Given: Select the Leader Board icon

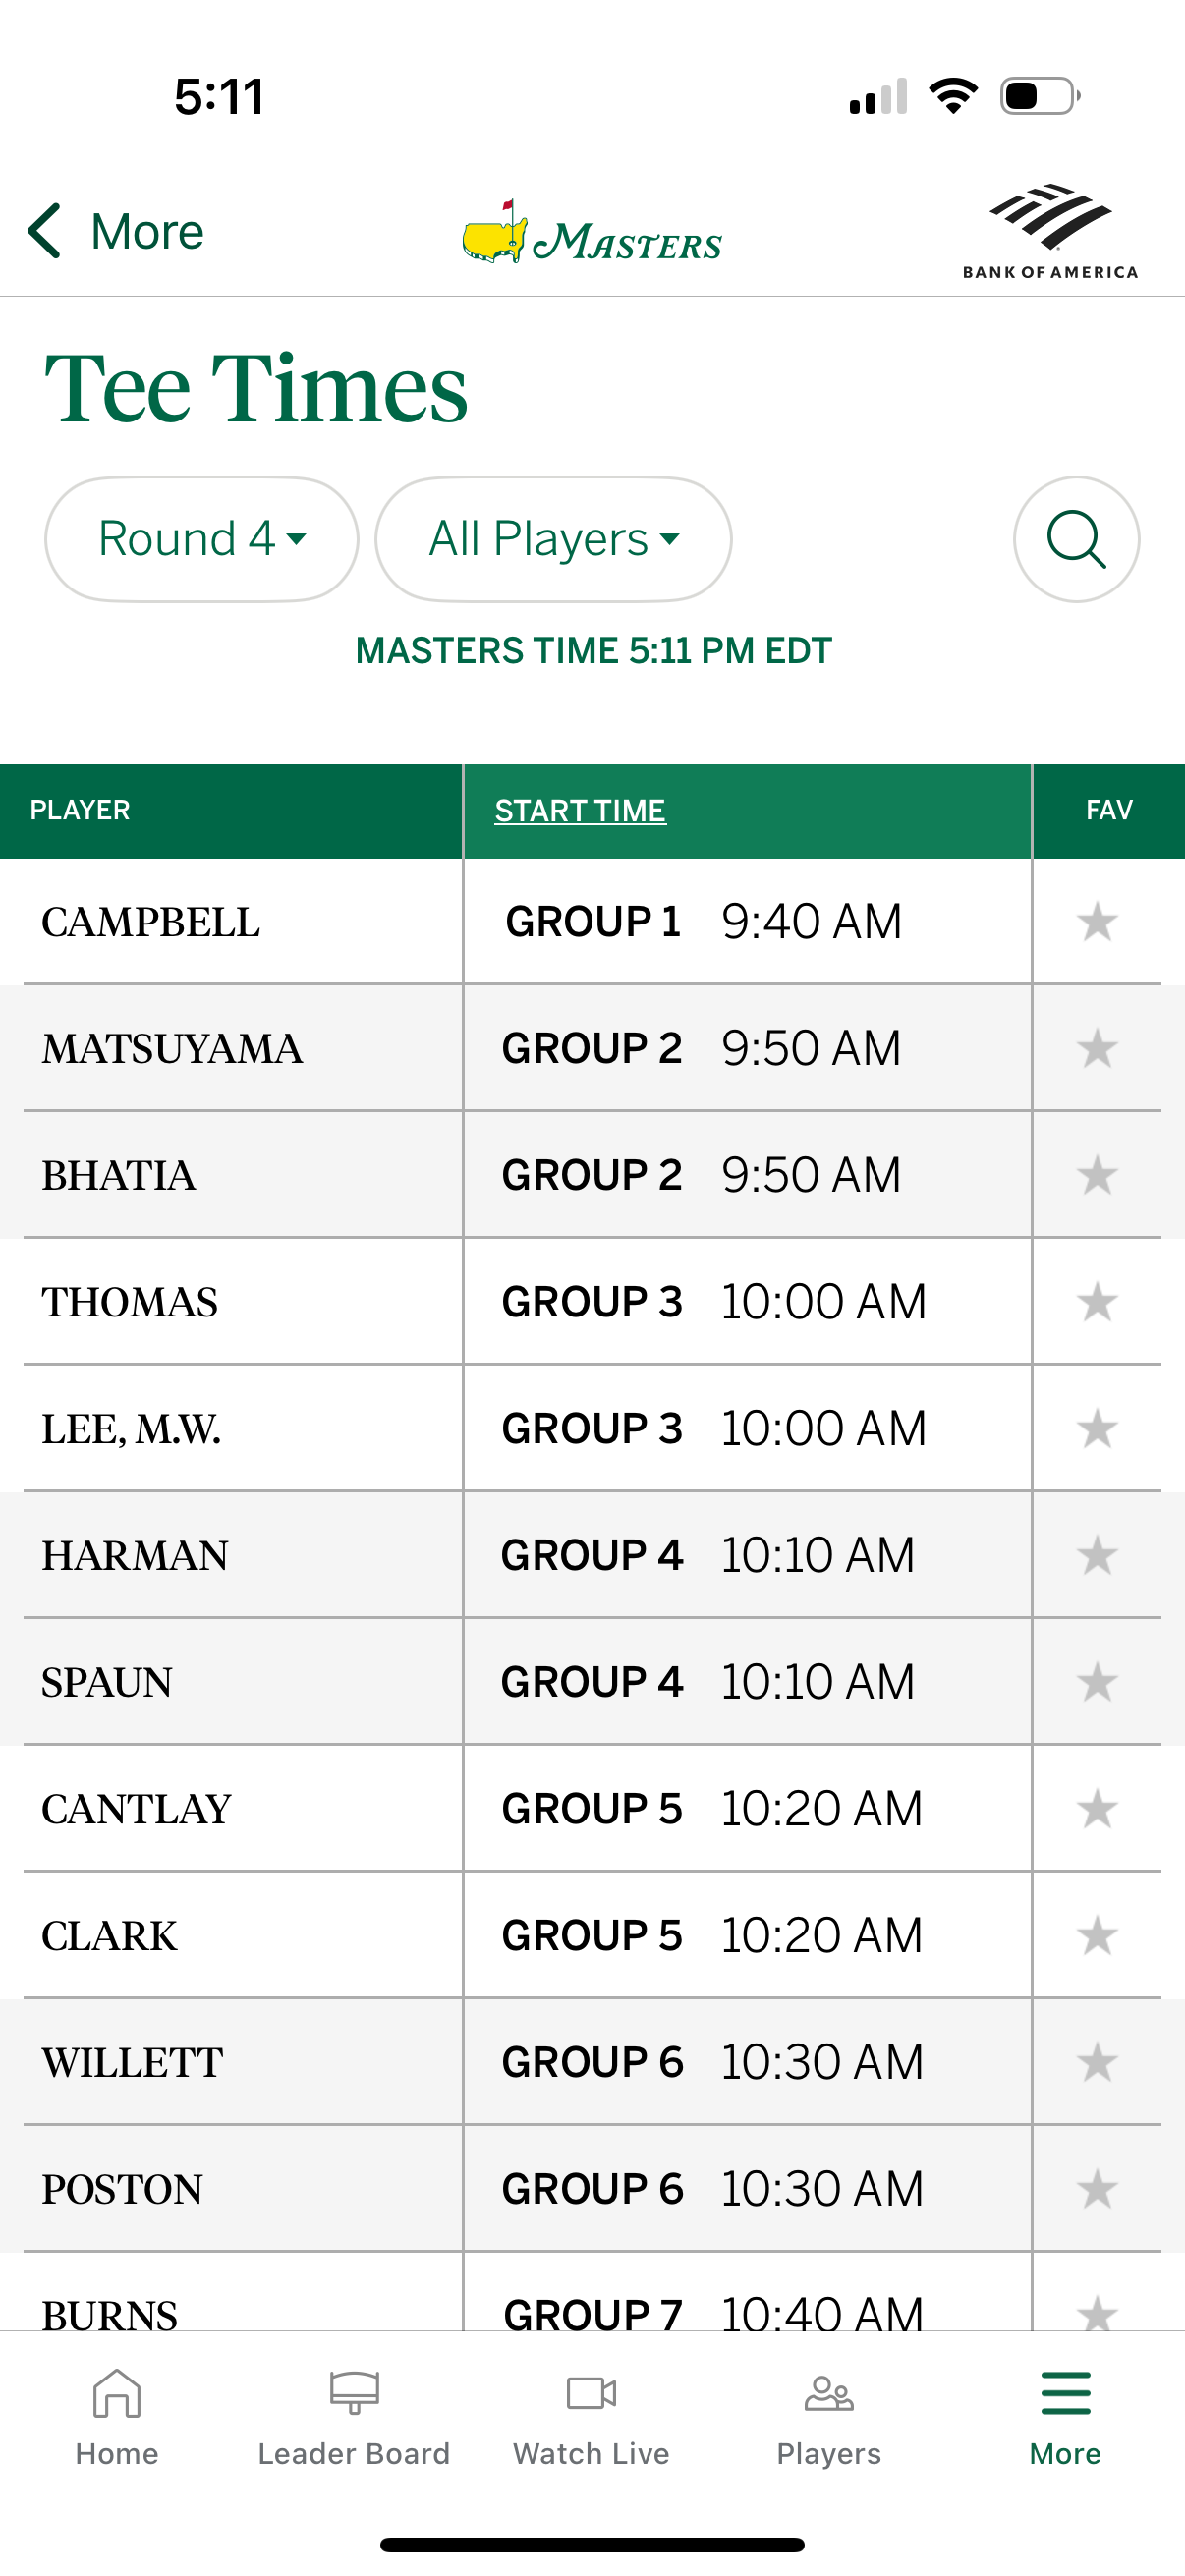Looking at the screenshot, I should pyautogui.click(x=352, y=2425).
